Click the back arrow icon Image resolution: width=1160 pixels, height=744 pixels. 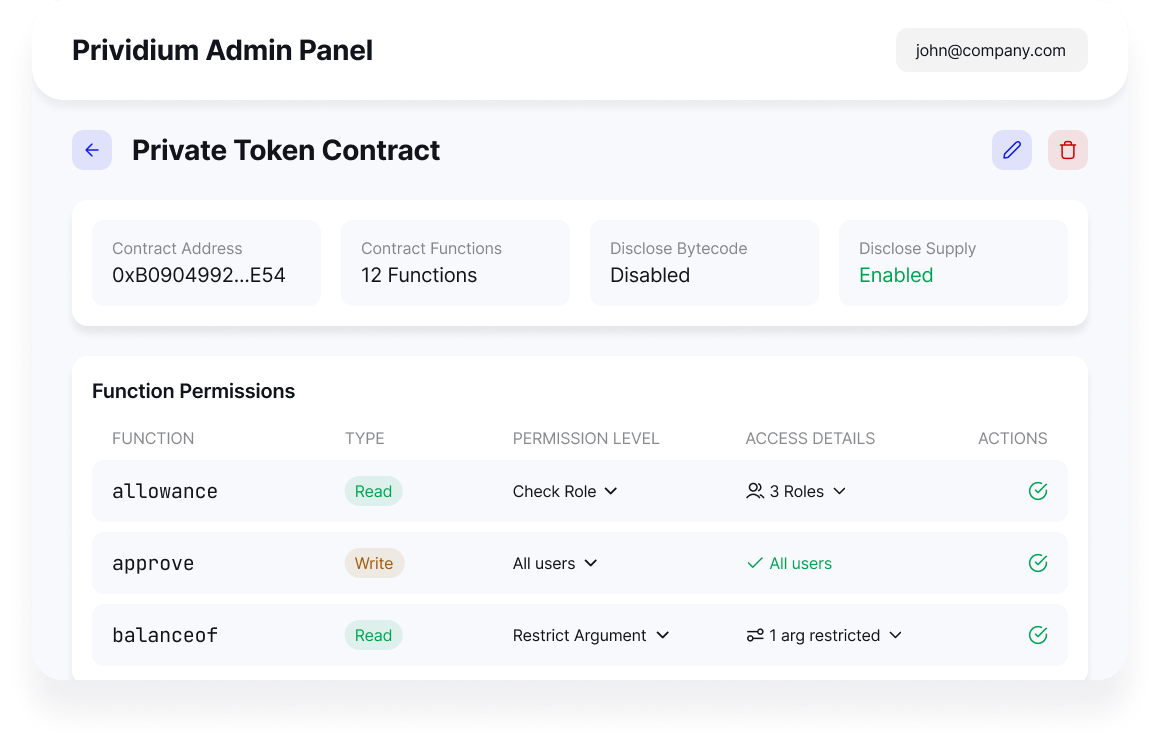pos(92,150)
